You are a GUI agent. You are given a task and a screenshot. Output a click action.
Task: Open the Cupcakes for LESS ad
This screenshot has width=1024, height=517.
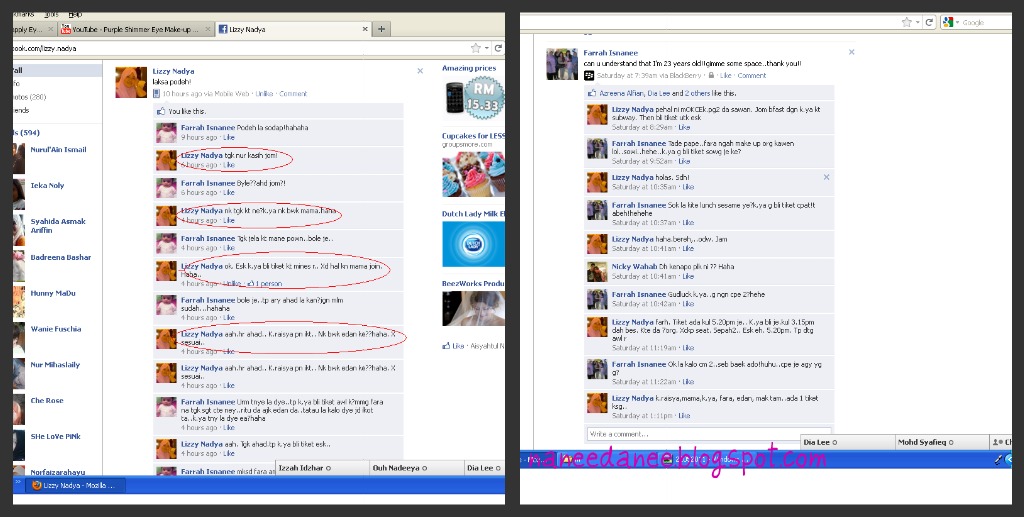(x=473, y=136)
